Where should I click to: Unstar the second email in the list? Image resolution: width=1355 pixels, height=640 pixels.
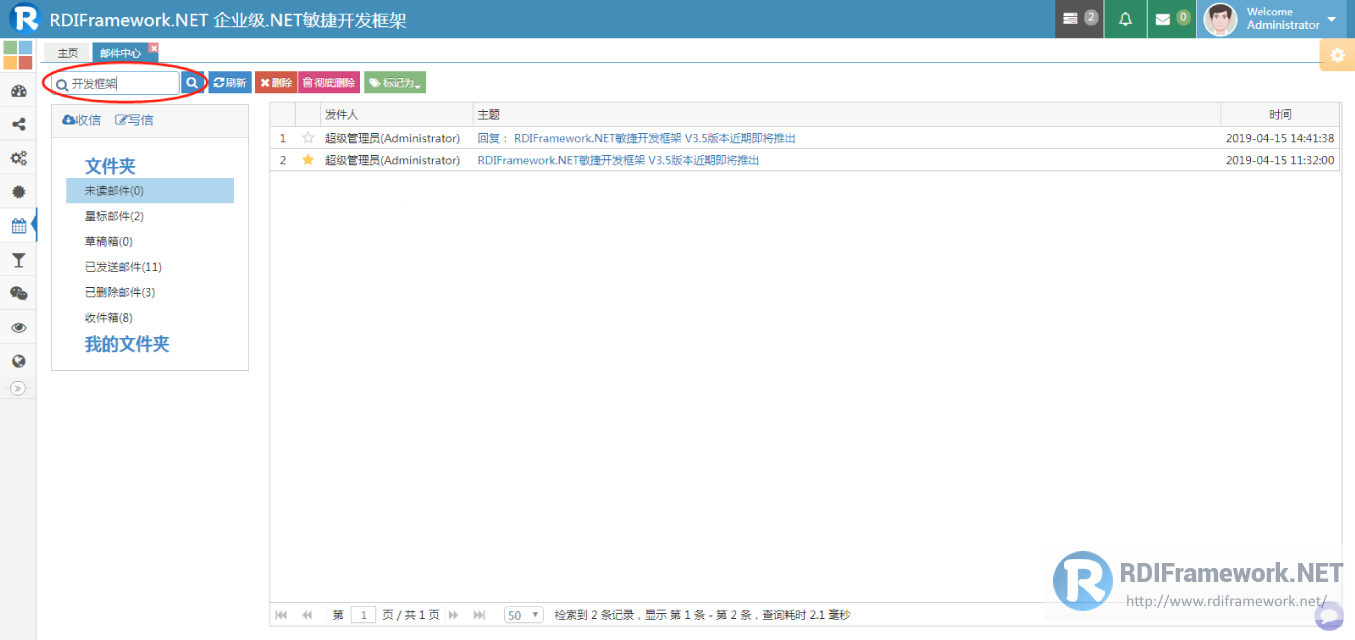(x=308, y=160)
